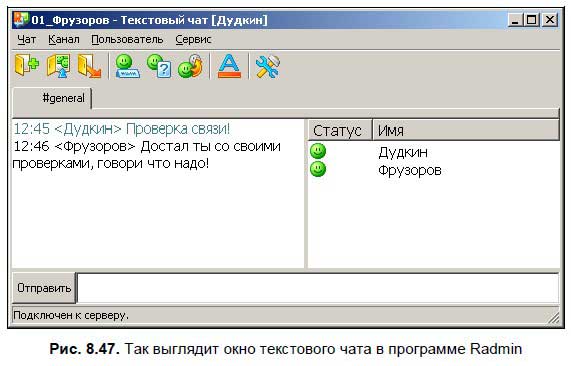571x366 pixels.
Task: Click the Отправить button
Action: 44,288
